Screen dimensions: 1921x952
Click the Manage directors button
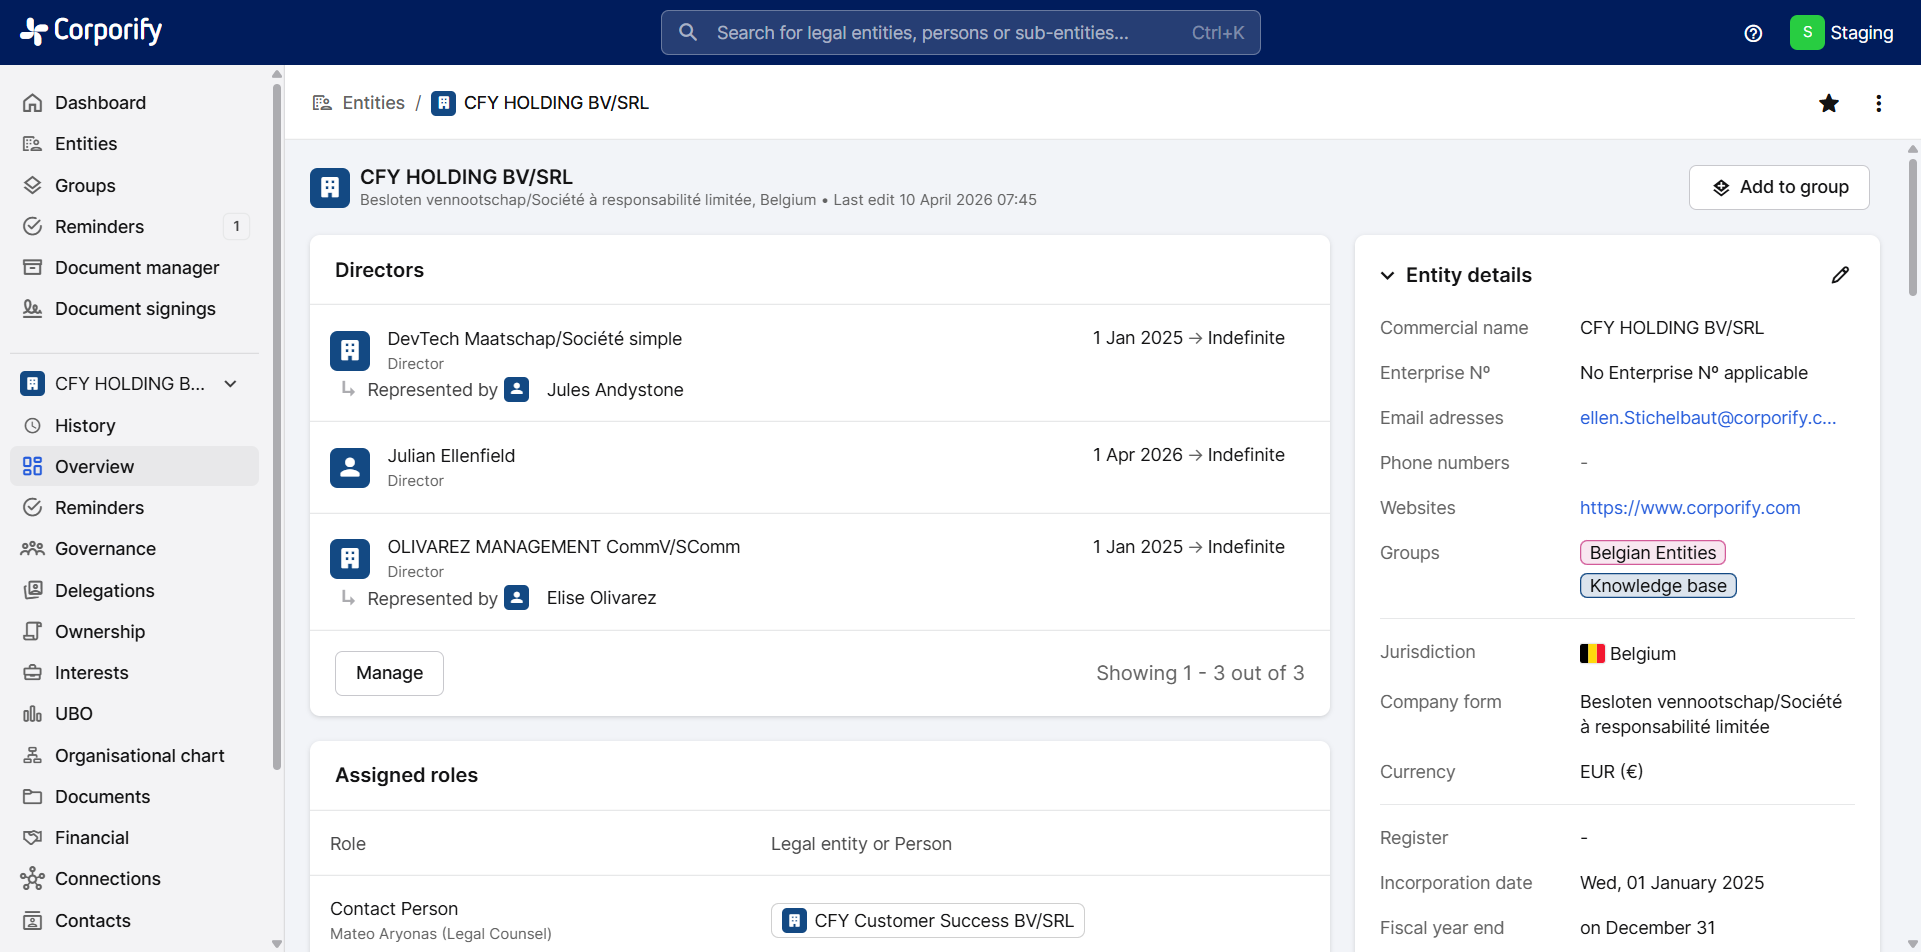coord(389,673)
